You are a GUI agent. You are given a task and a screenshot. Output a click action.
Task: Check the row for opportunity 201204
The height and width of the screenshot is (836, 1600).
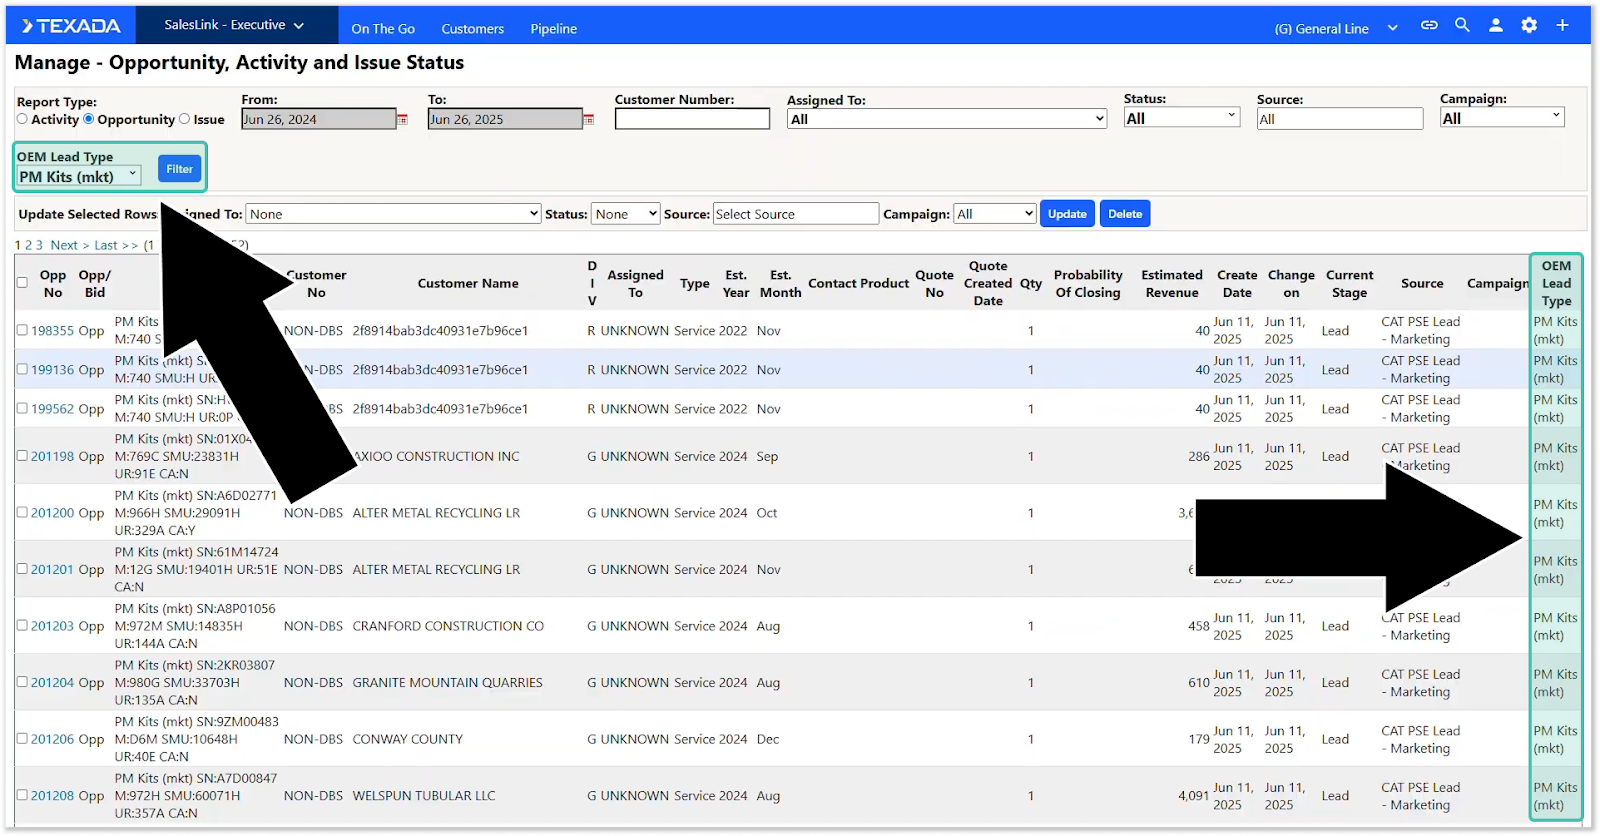[22, 682]
